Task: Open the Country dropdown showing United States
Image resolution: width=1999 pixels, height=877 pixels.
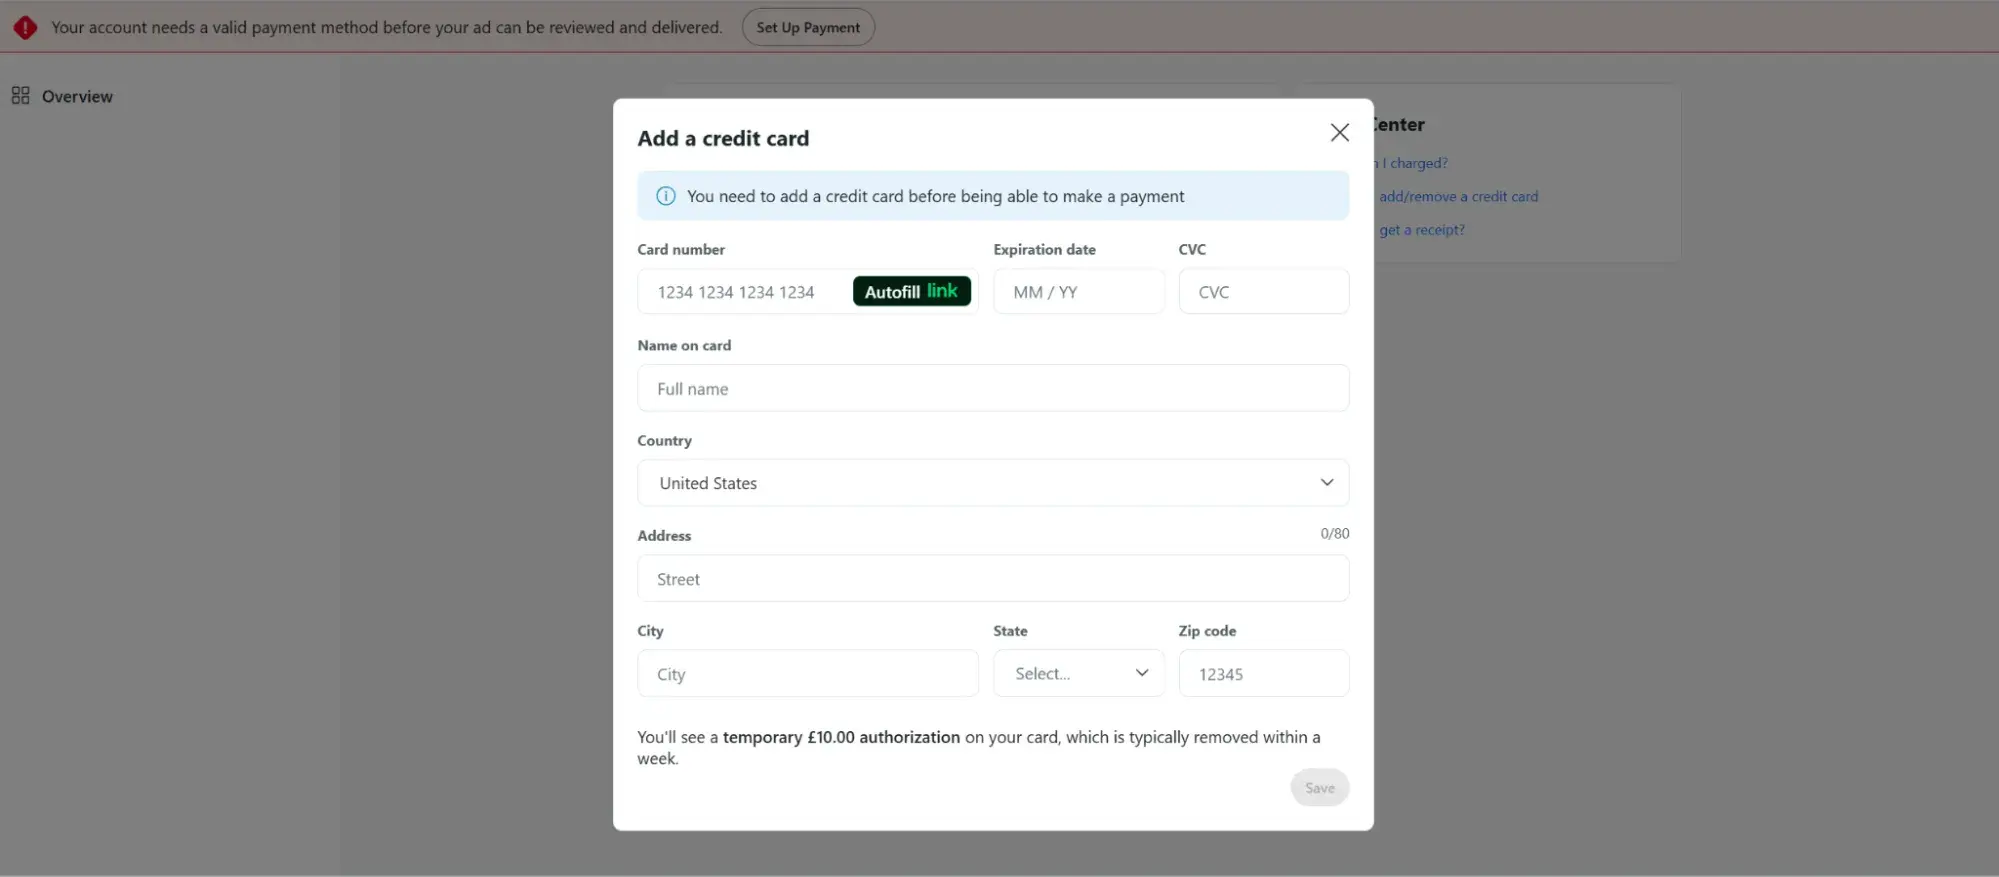Action: coord(993,483)
